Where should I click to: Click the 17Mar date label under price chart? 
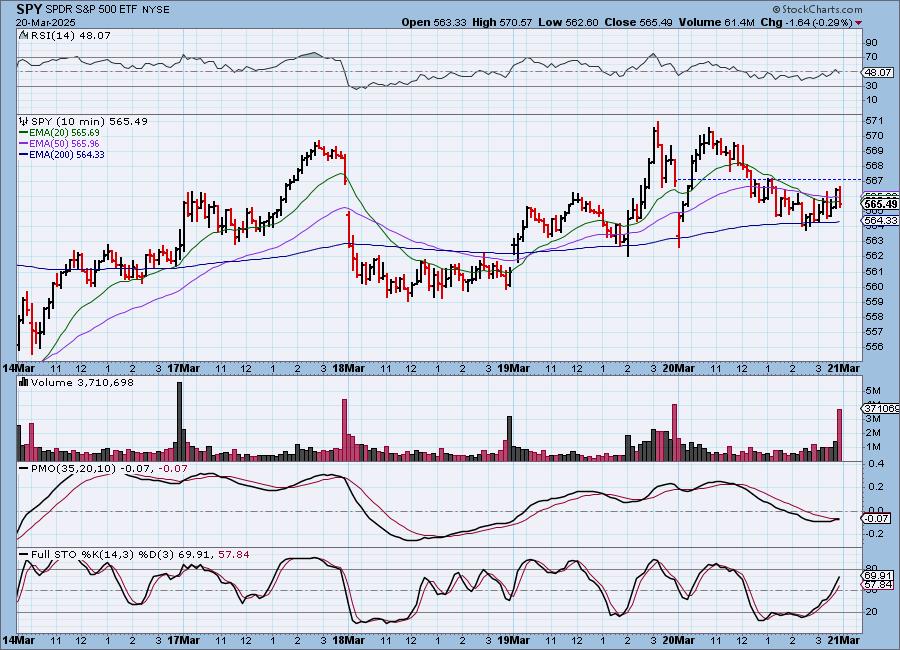tap(184, 368)
